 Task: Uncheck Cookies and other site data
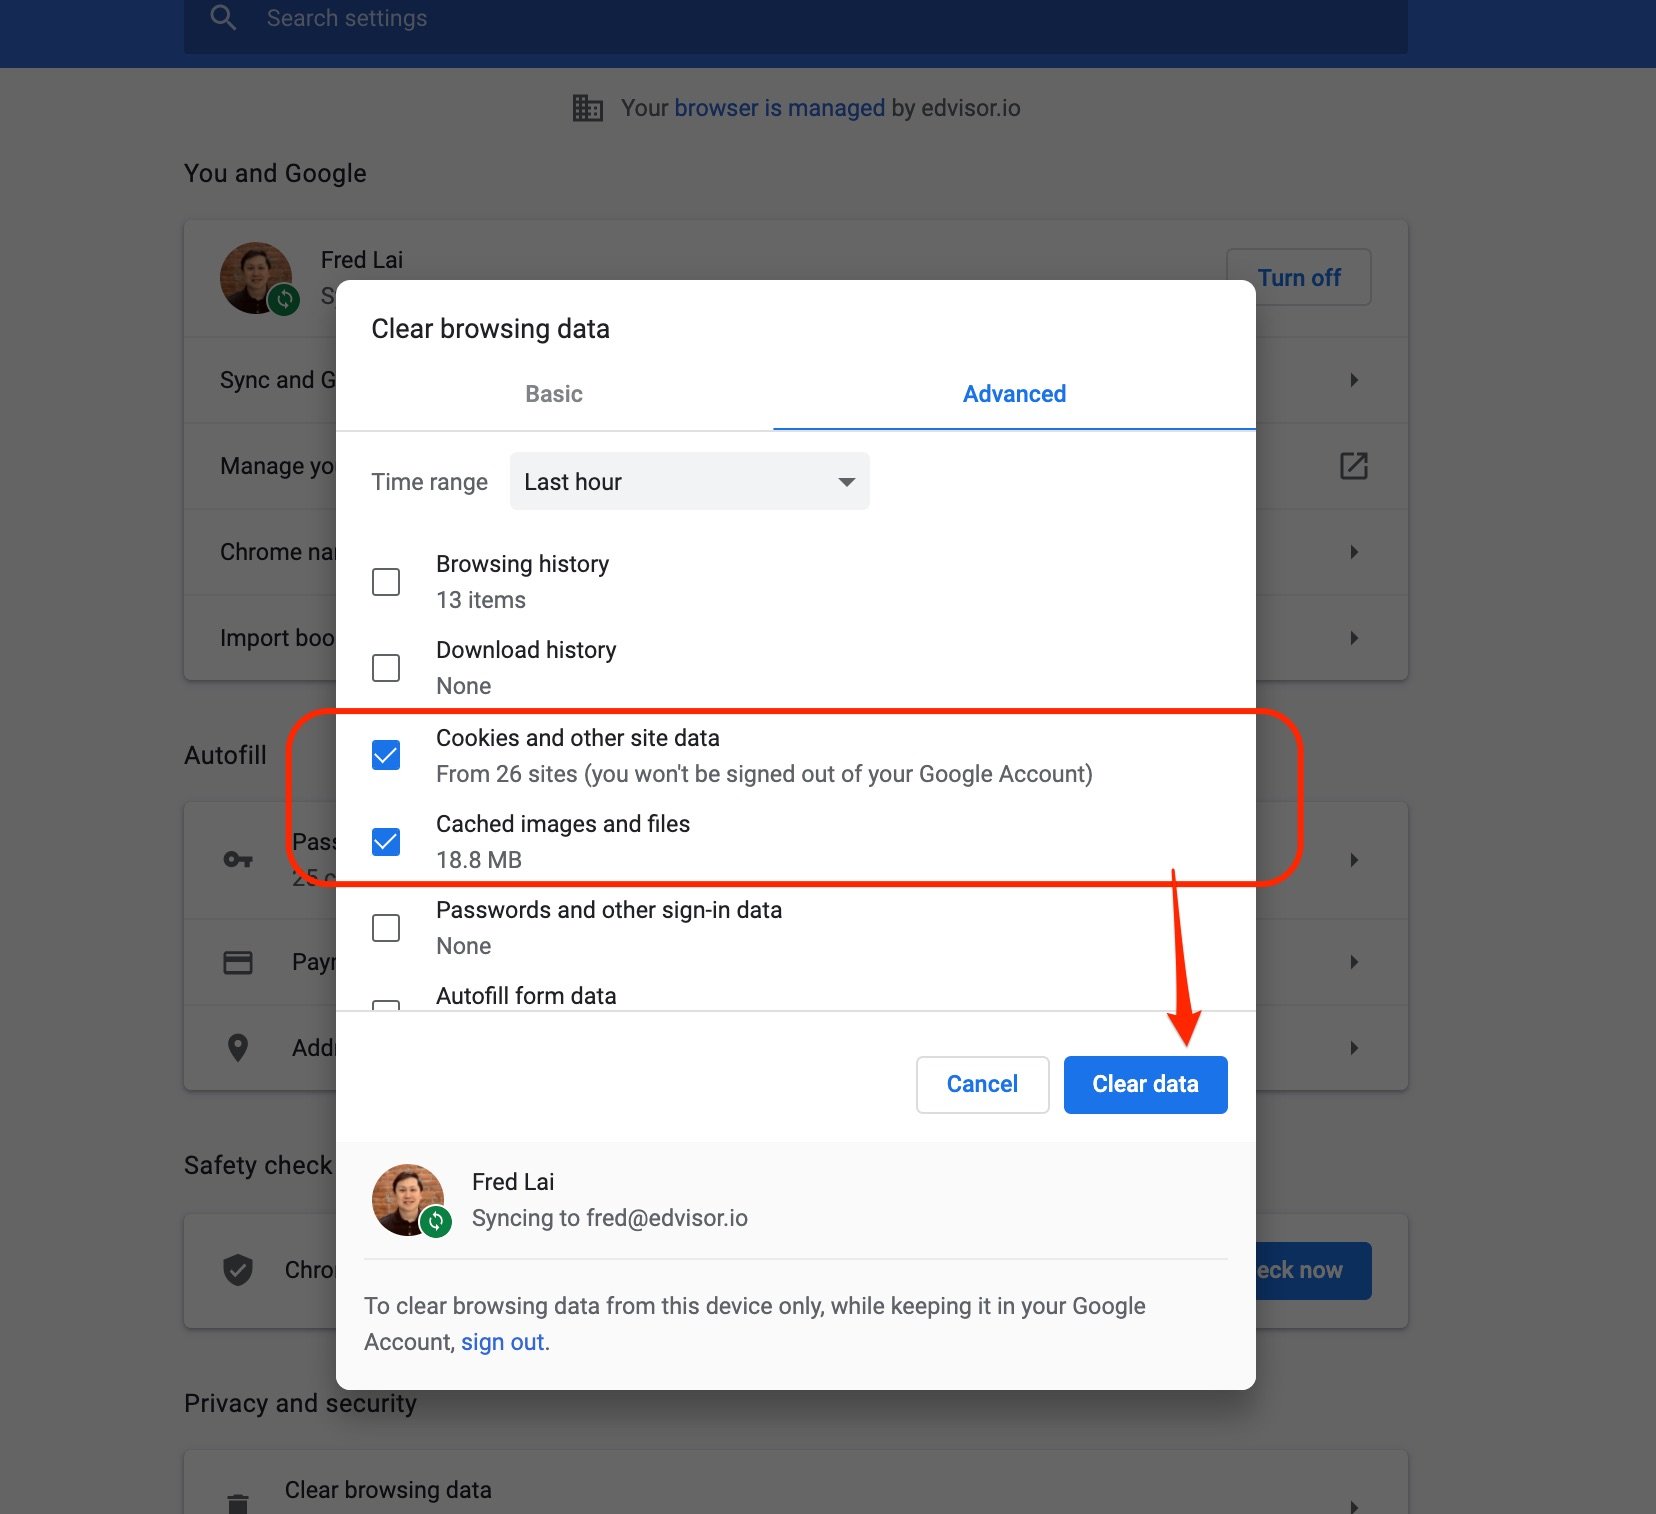(386, 755)
